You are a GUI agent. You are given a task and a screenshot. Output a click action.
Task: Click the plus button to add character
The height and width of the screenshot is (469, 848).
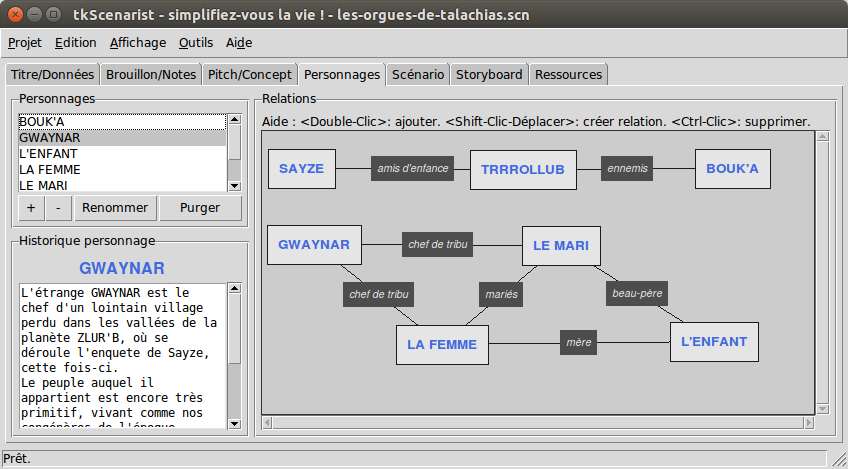(30, 208)
